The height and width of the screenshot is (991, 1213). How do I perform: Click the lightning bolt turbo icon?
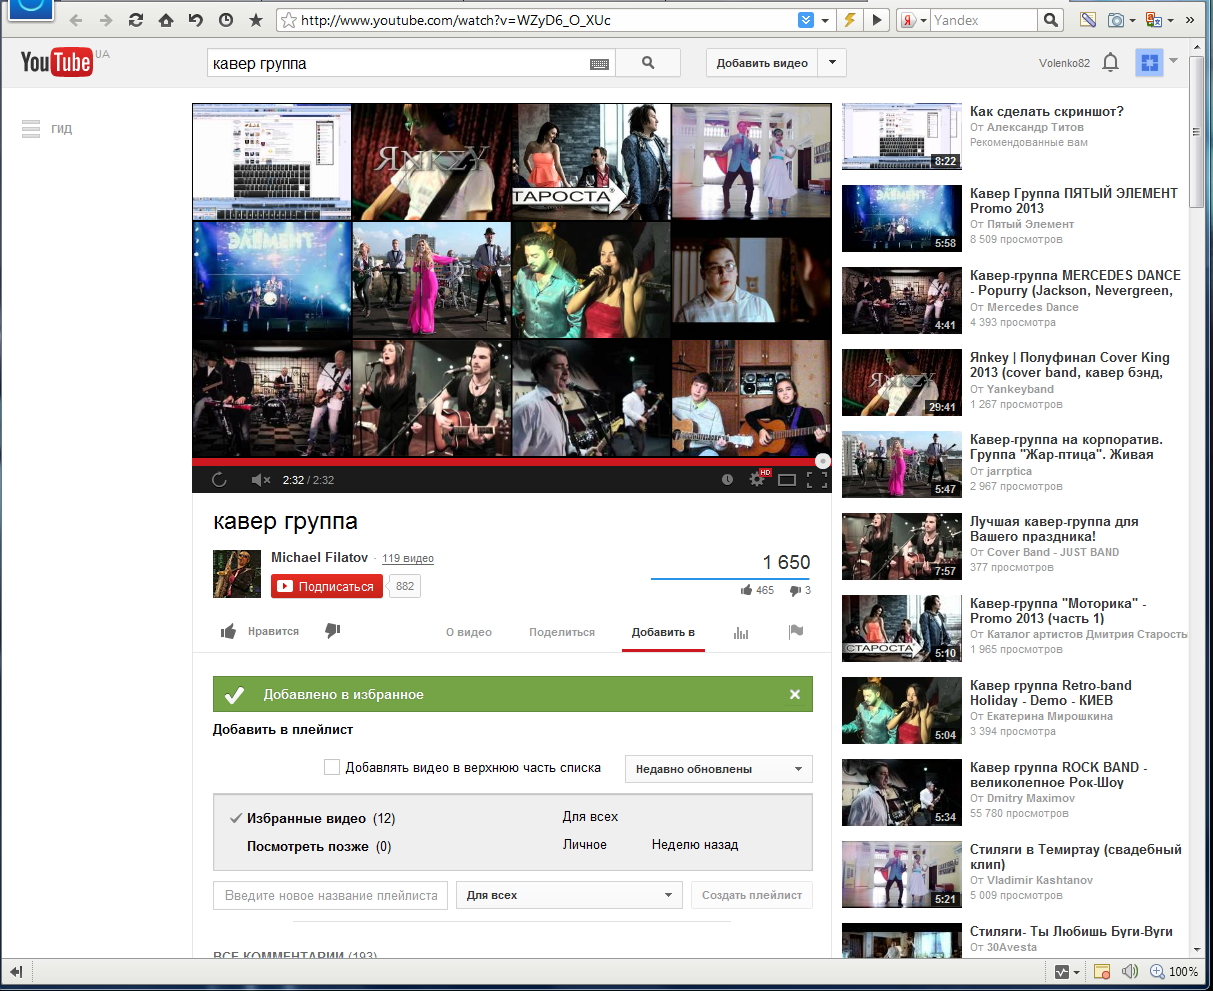click(x=850, y=20)
